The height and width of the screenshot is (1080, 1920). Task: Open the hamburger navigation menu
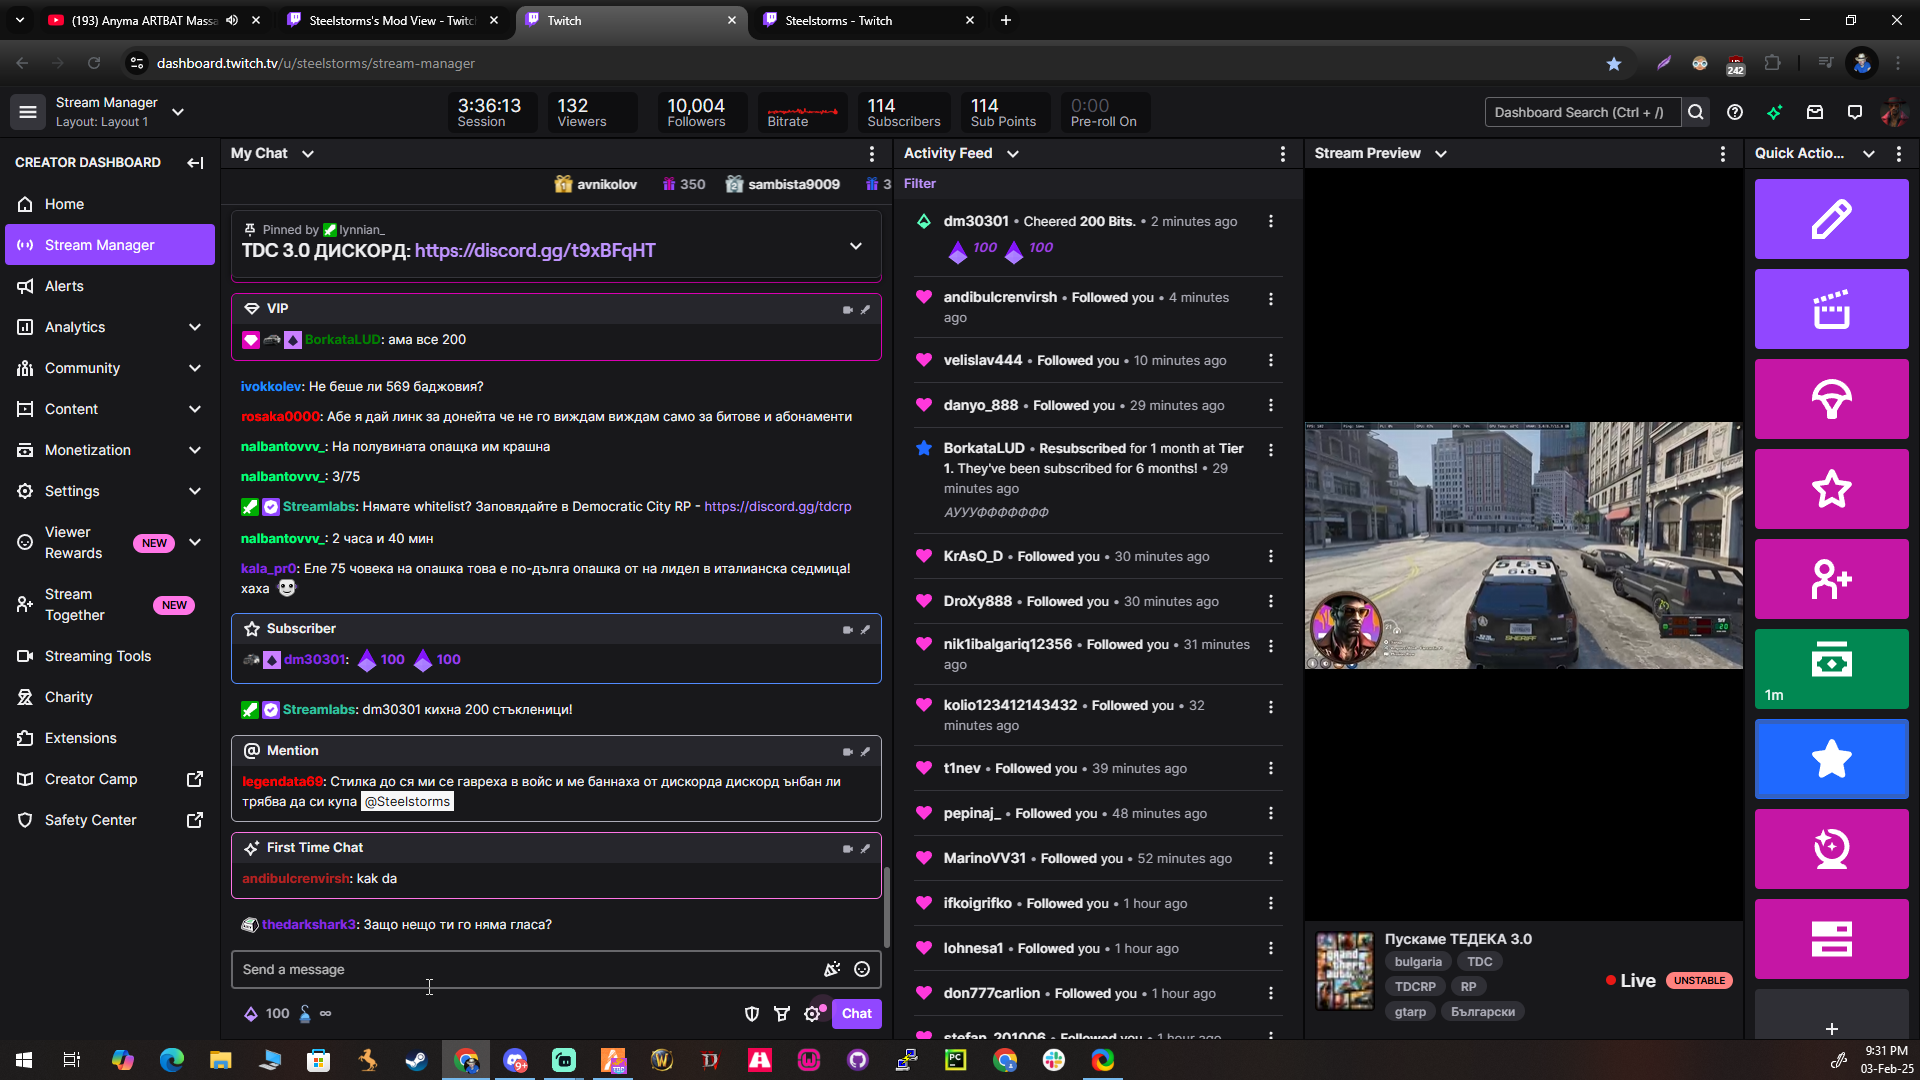click(x=28, y=112)
